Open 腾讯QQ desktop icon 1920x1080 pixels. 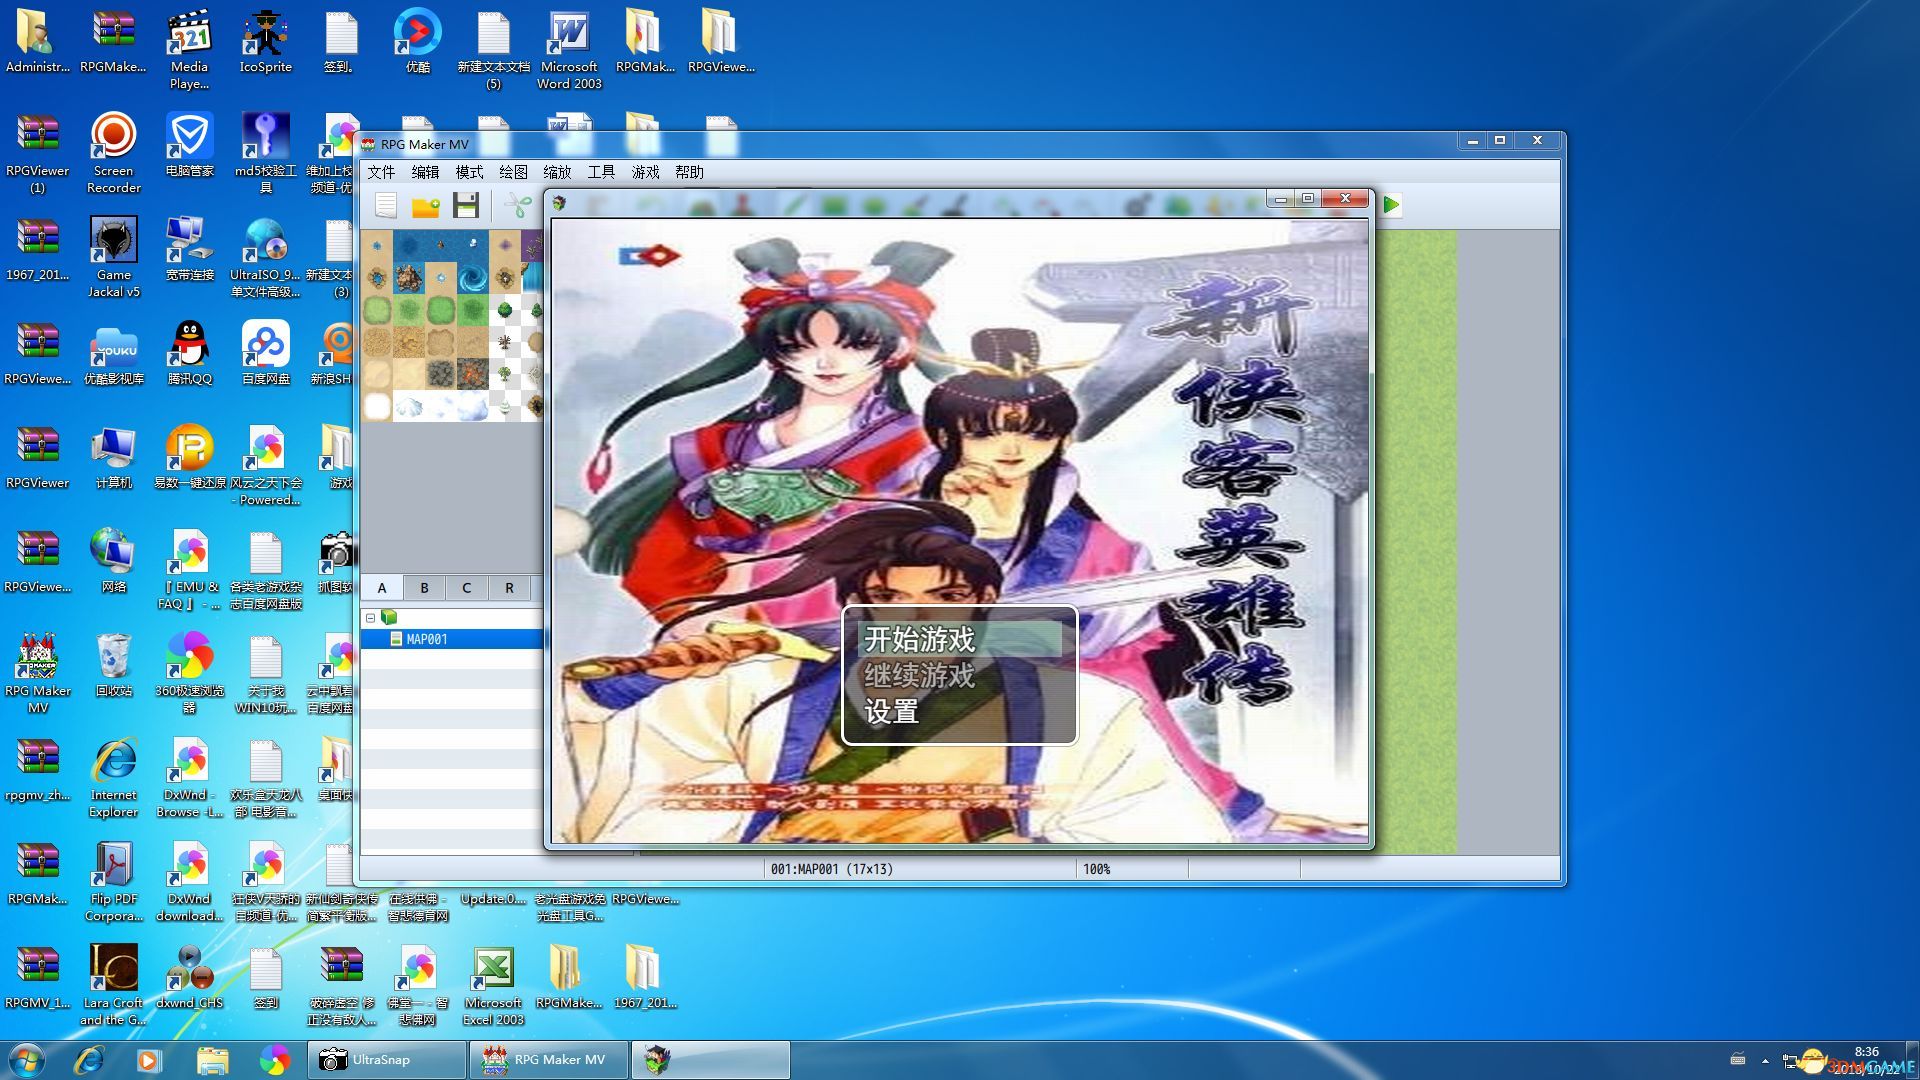click(190, 353)
